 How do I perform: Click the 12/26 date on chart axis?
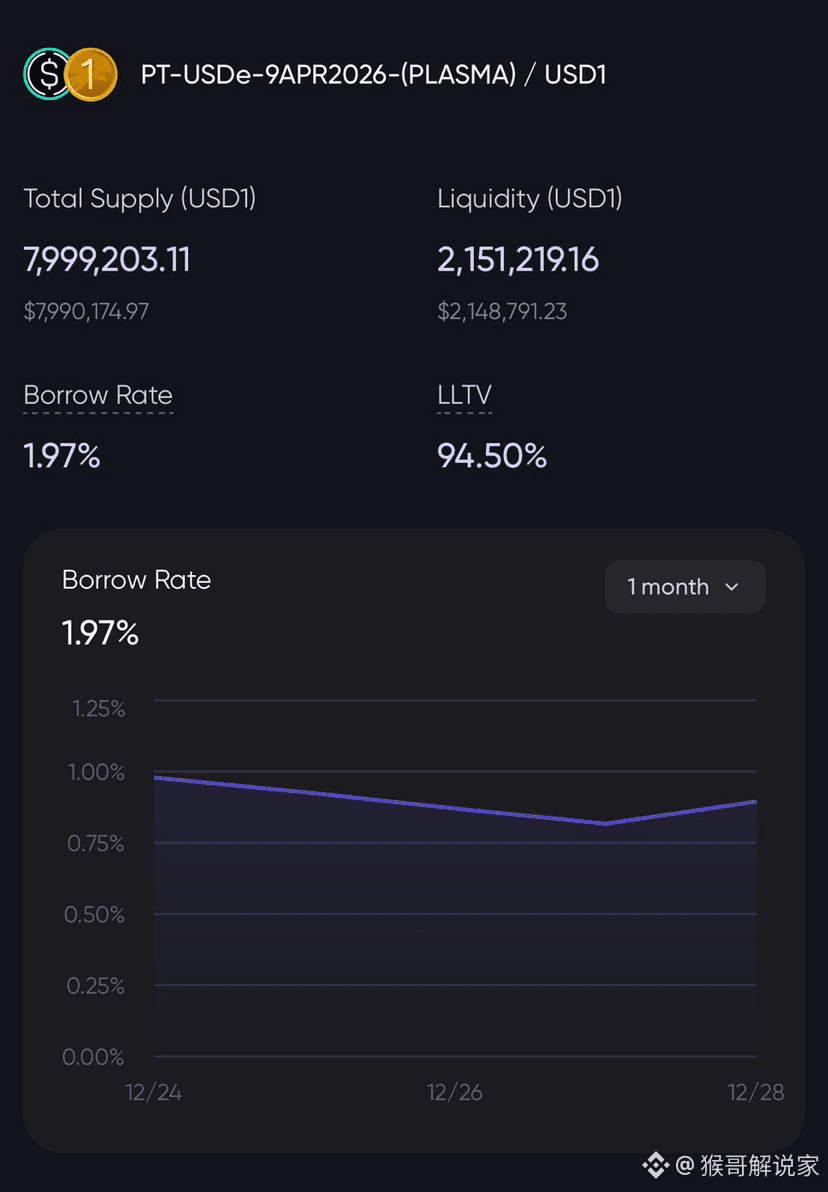(x=455, y=1092)
